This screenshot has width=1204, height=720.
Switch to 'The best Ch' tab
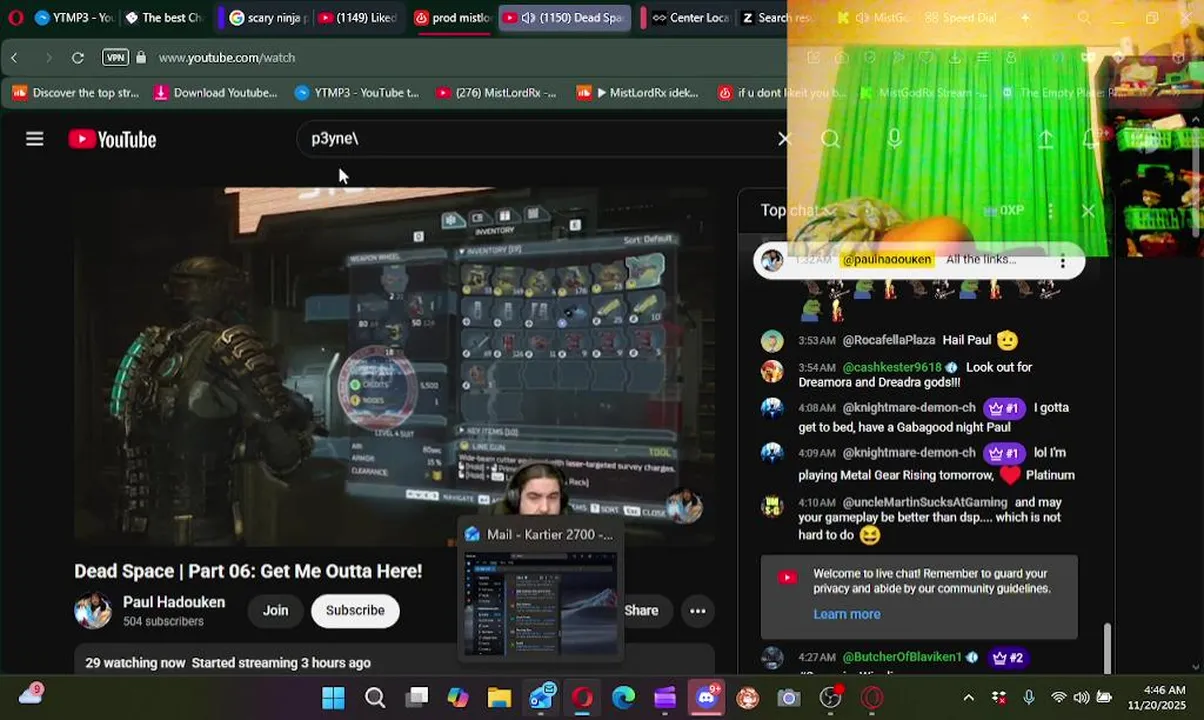click(165, 18)
